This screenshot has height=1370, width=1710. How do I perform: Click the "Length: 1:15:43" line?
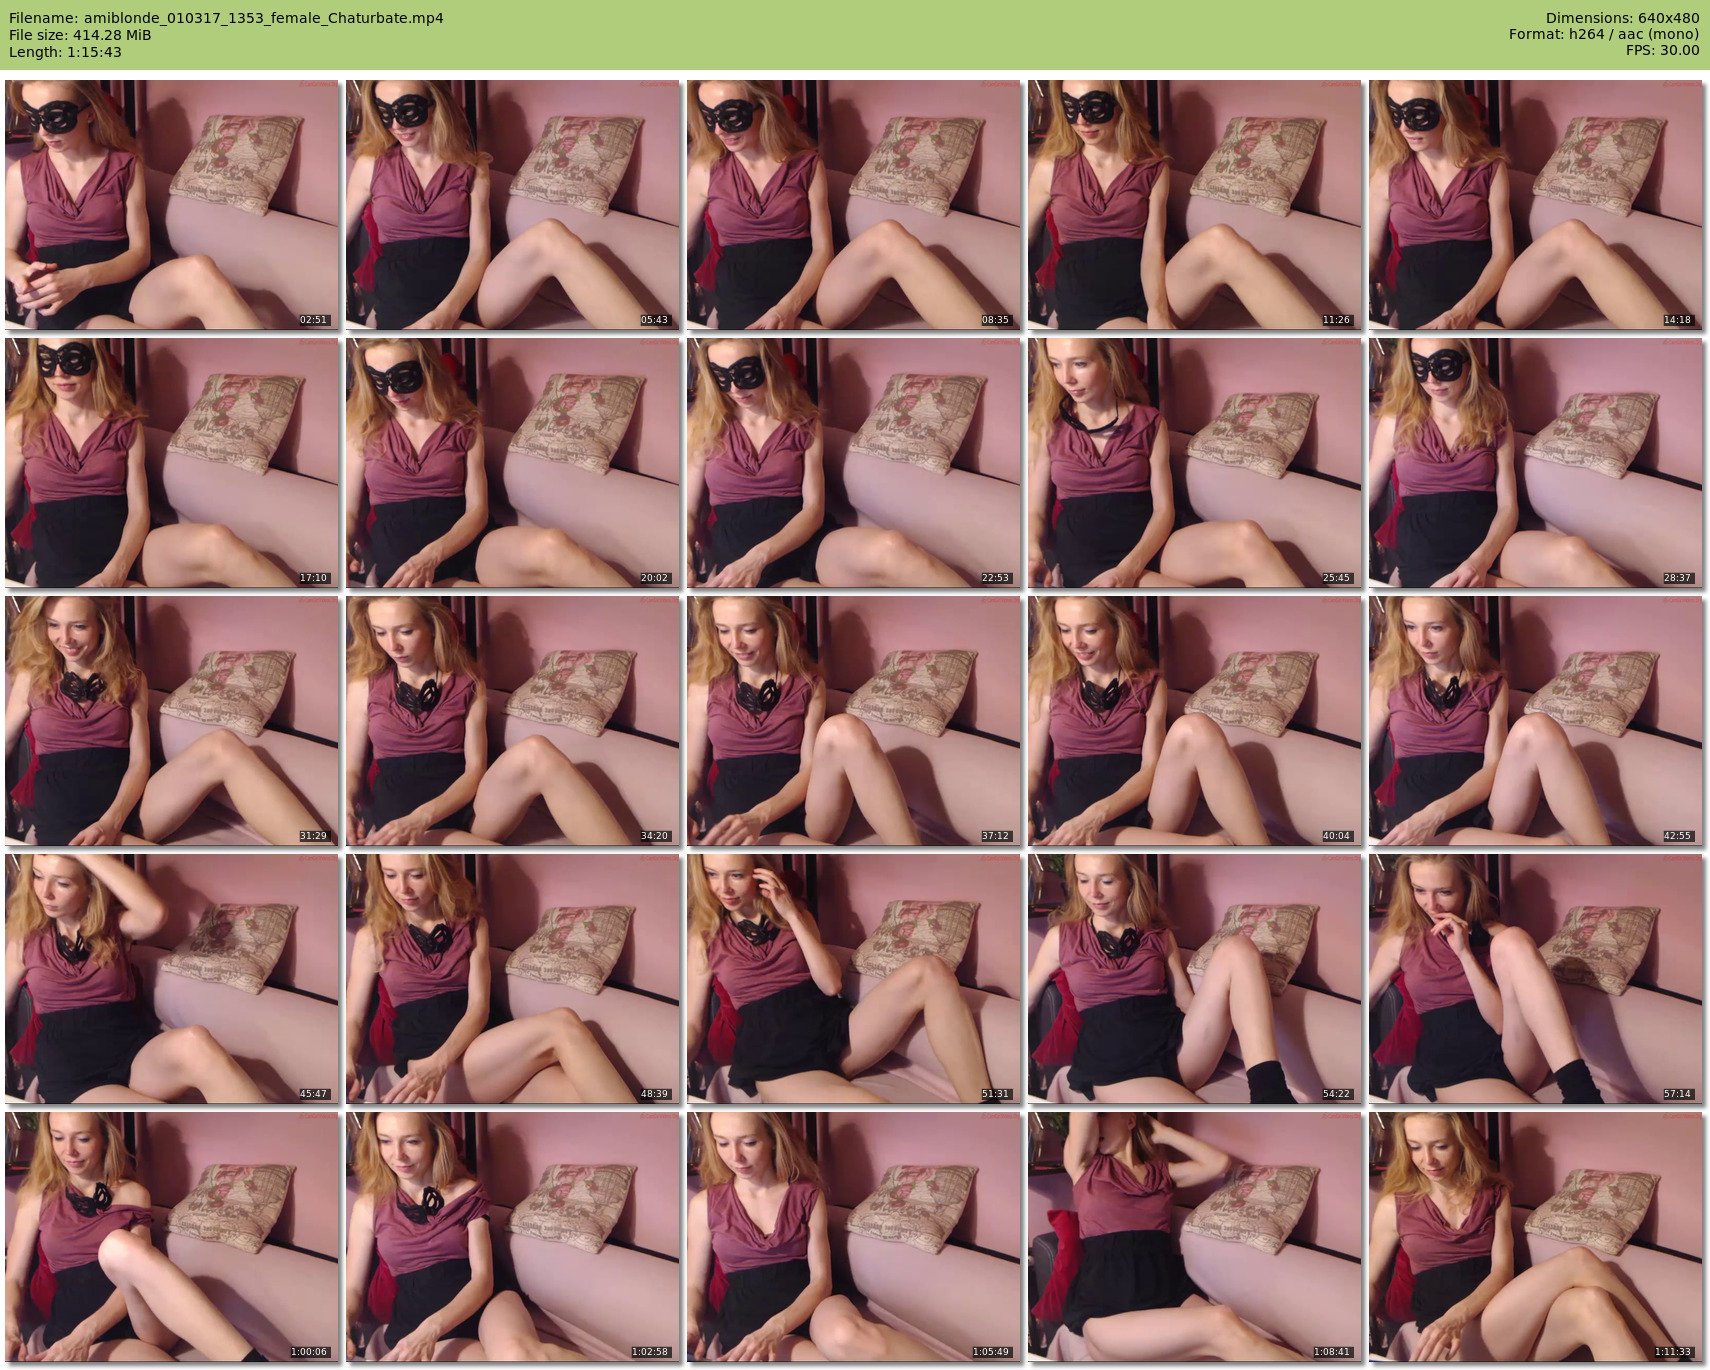click(65, 52)
